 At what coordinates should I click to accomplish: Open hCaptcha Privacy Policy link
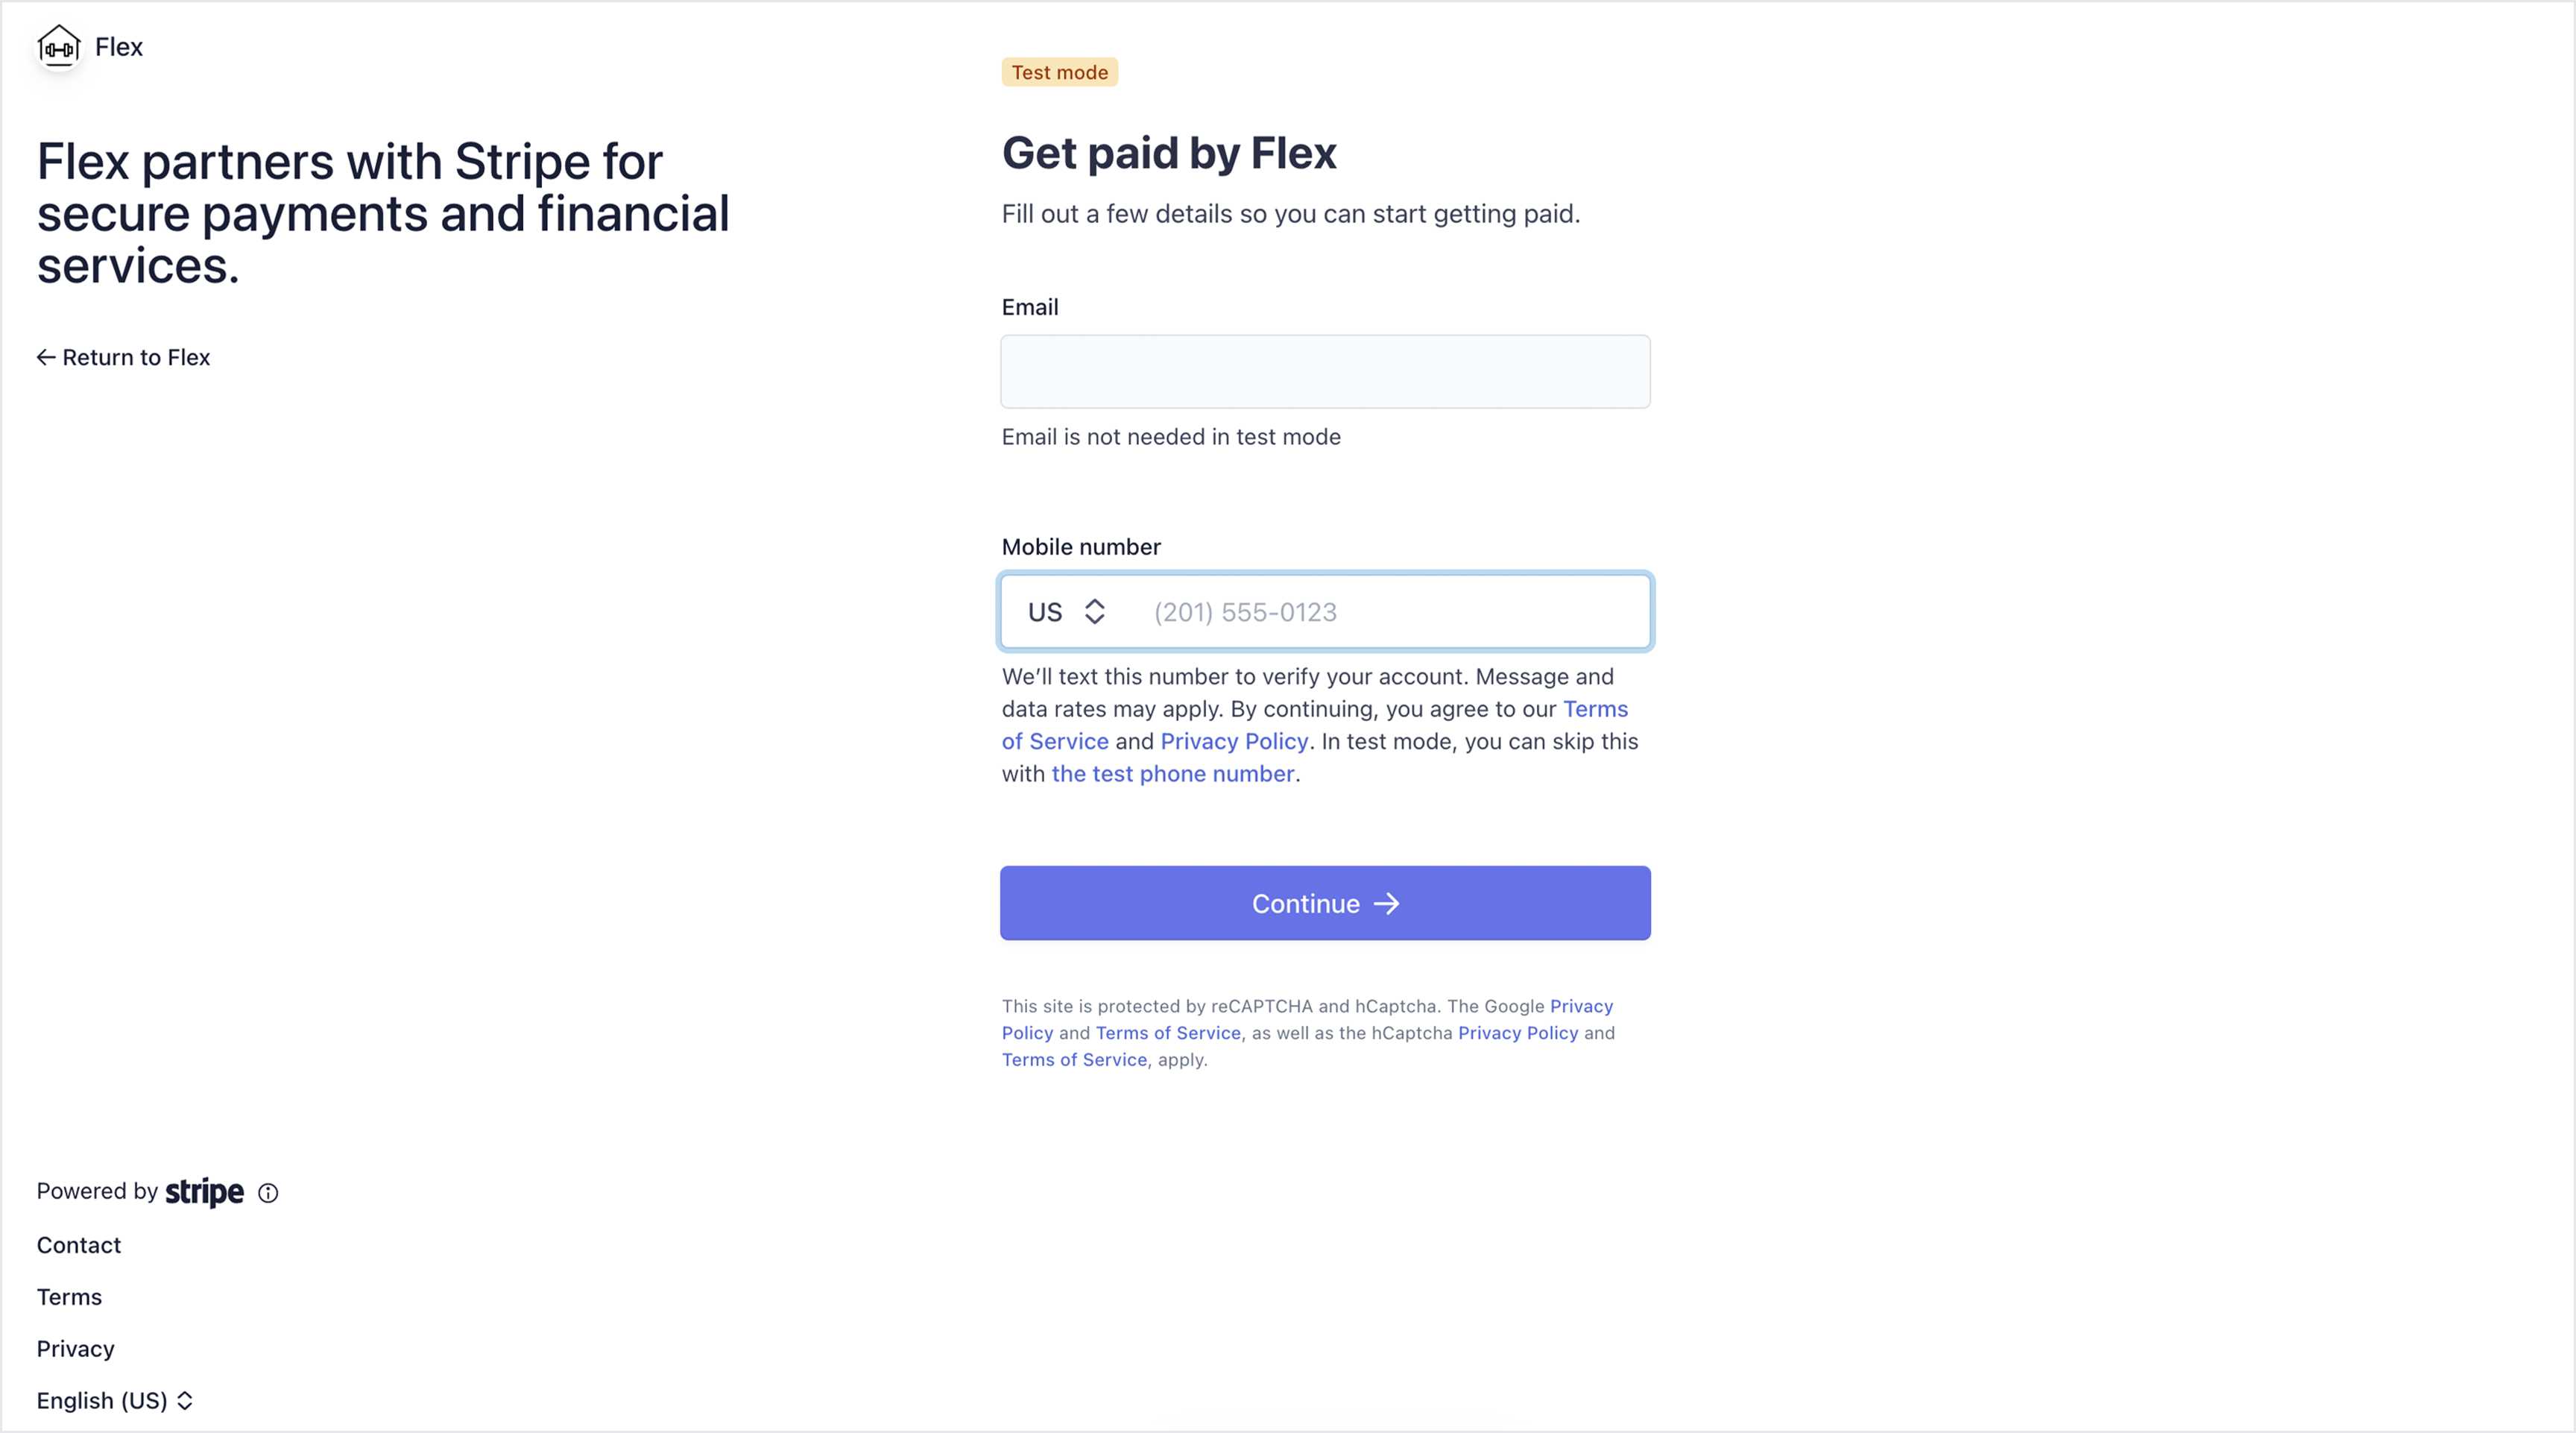pyautogui.click(x=1518, y=1033)
